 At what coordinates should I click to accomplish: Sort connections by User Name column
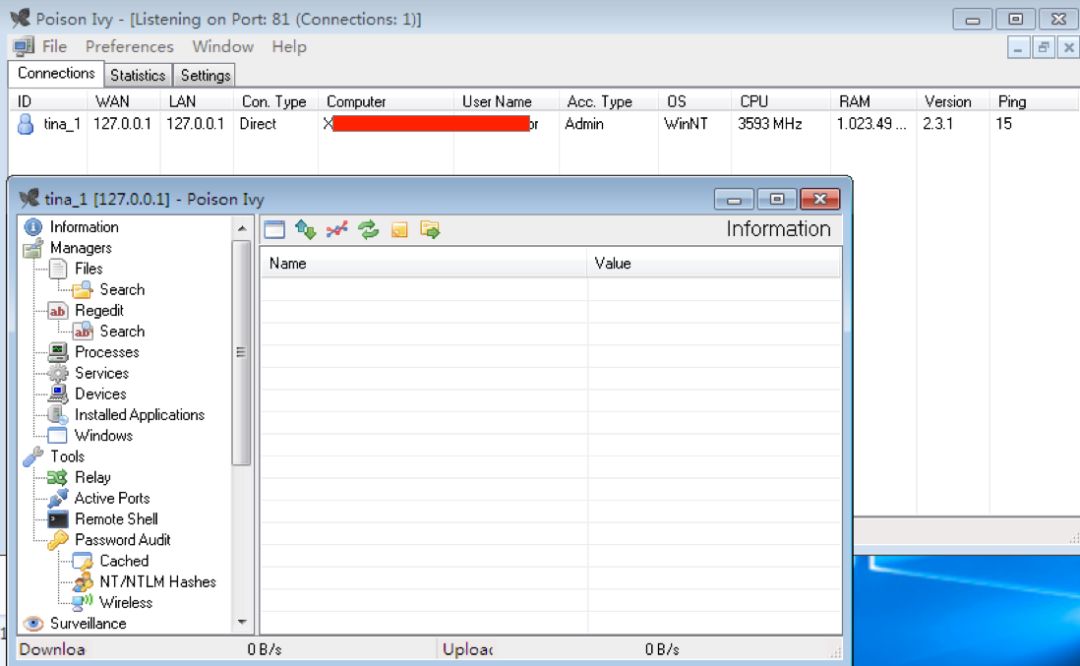[x=506, y=102]
